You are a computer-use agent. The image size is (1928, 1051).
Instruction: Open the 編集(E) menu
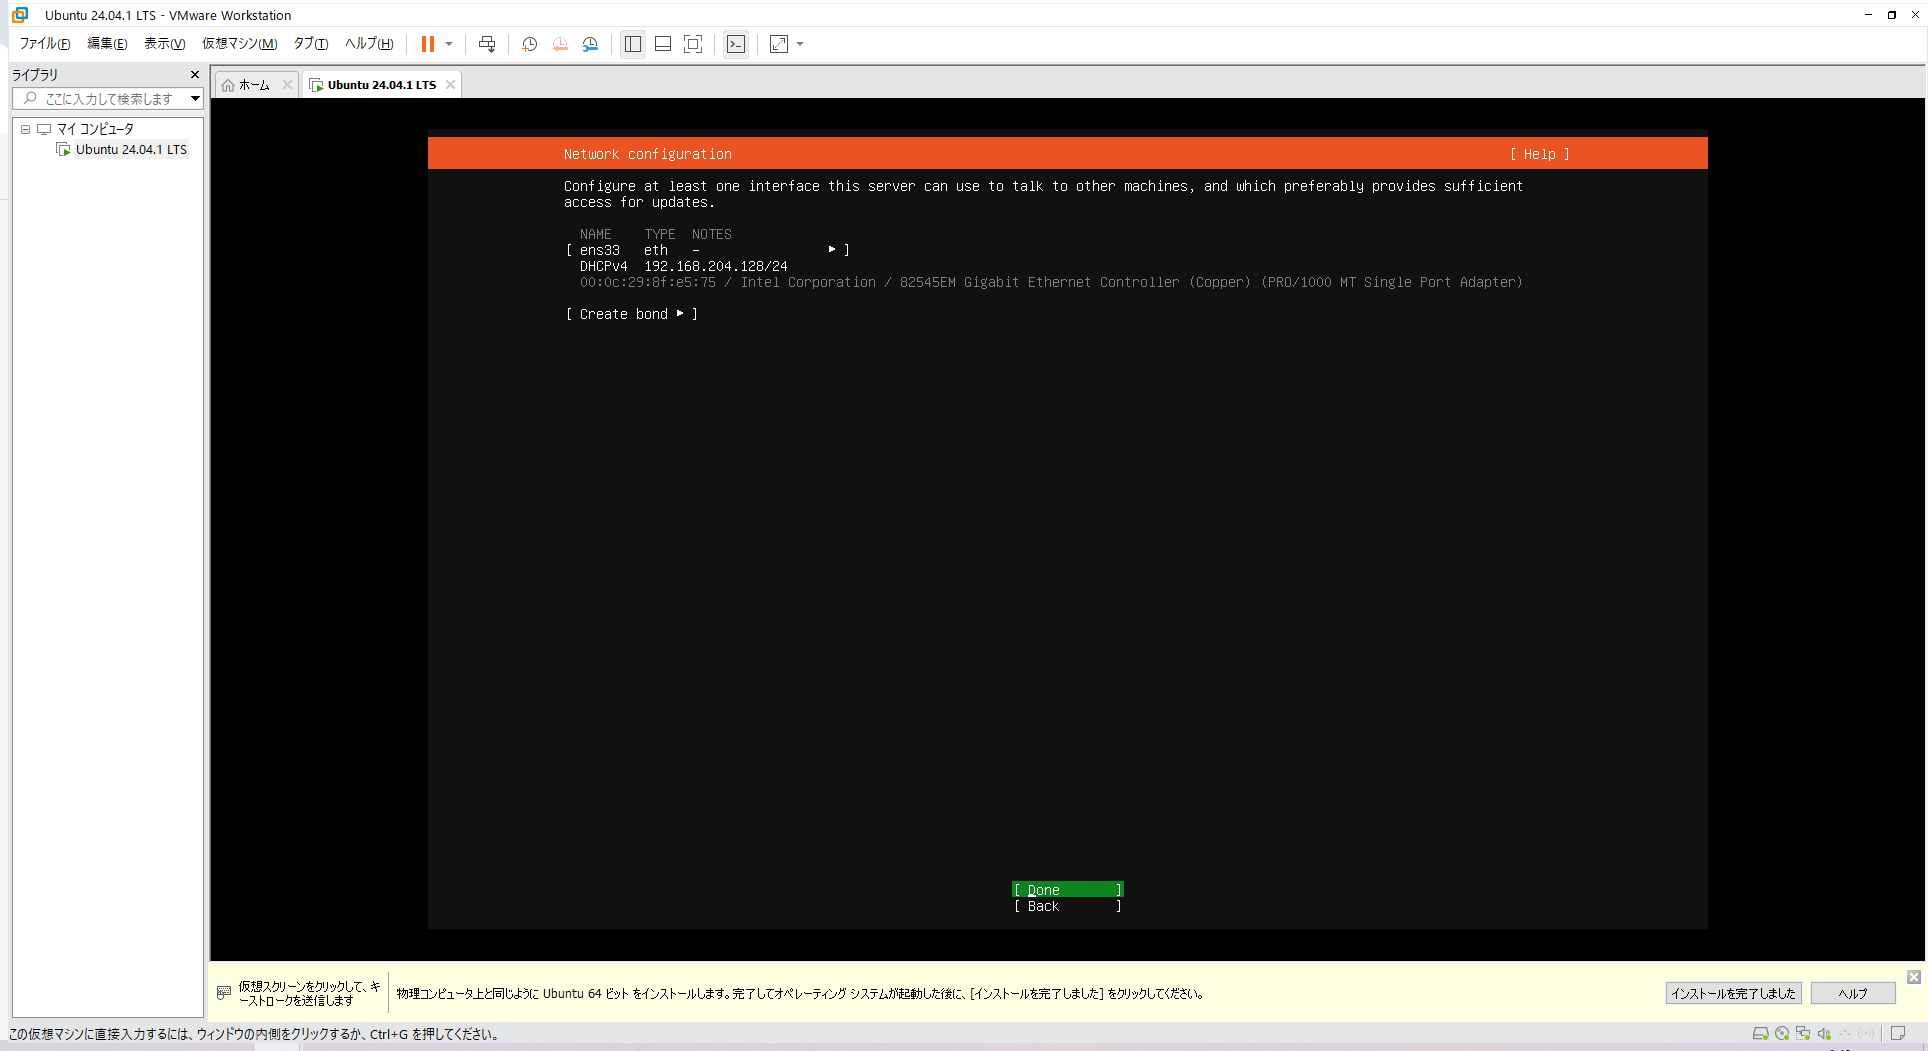point(107,44)
